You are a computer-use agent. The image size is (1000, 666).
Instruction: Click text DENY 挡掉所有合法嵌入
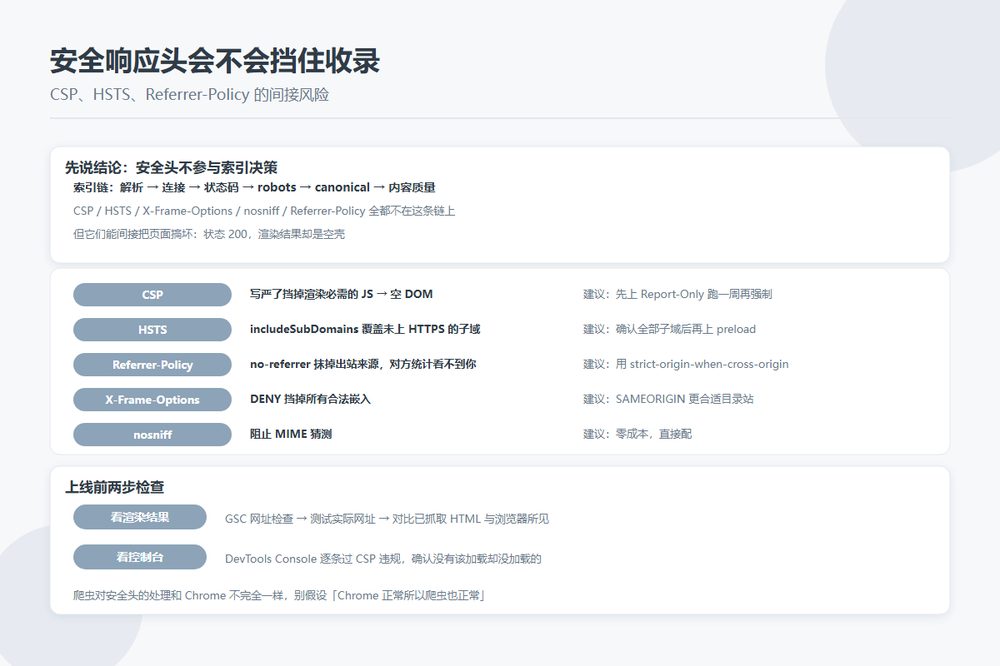tap(310, 399)
